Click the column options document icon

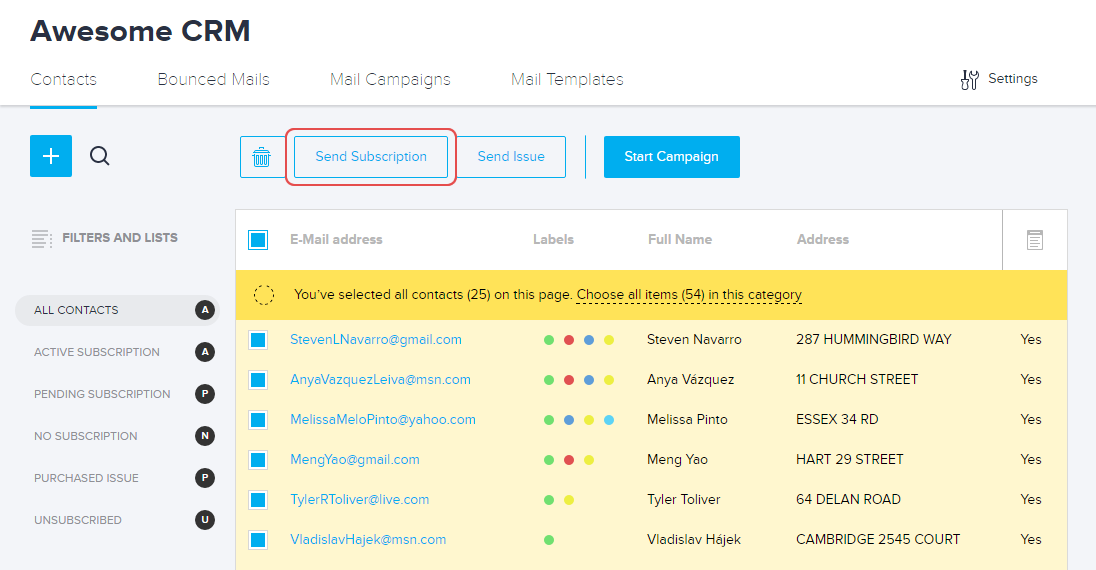point(1034,240)
